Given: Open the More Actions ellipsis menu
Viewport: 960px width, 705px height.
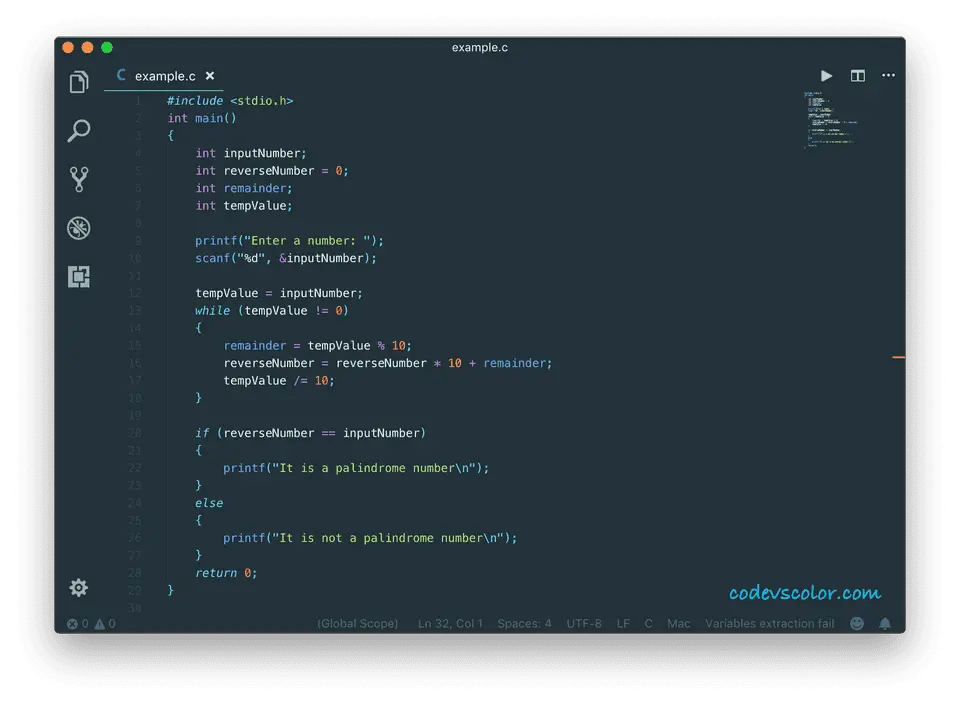Looking at the screenshot, I should pos(888,76).
